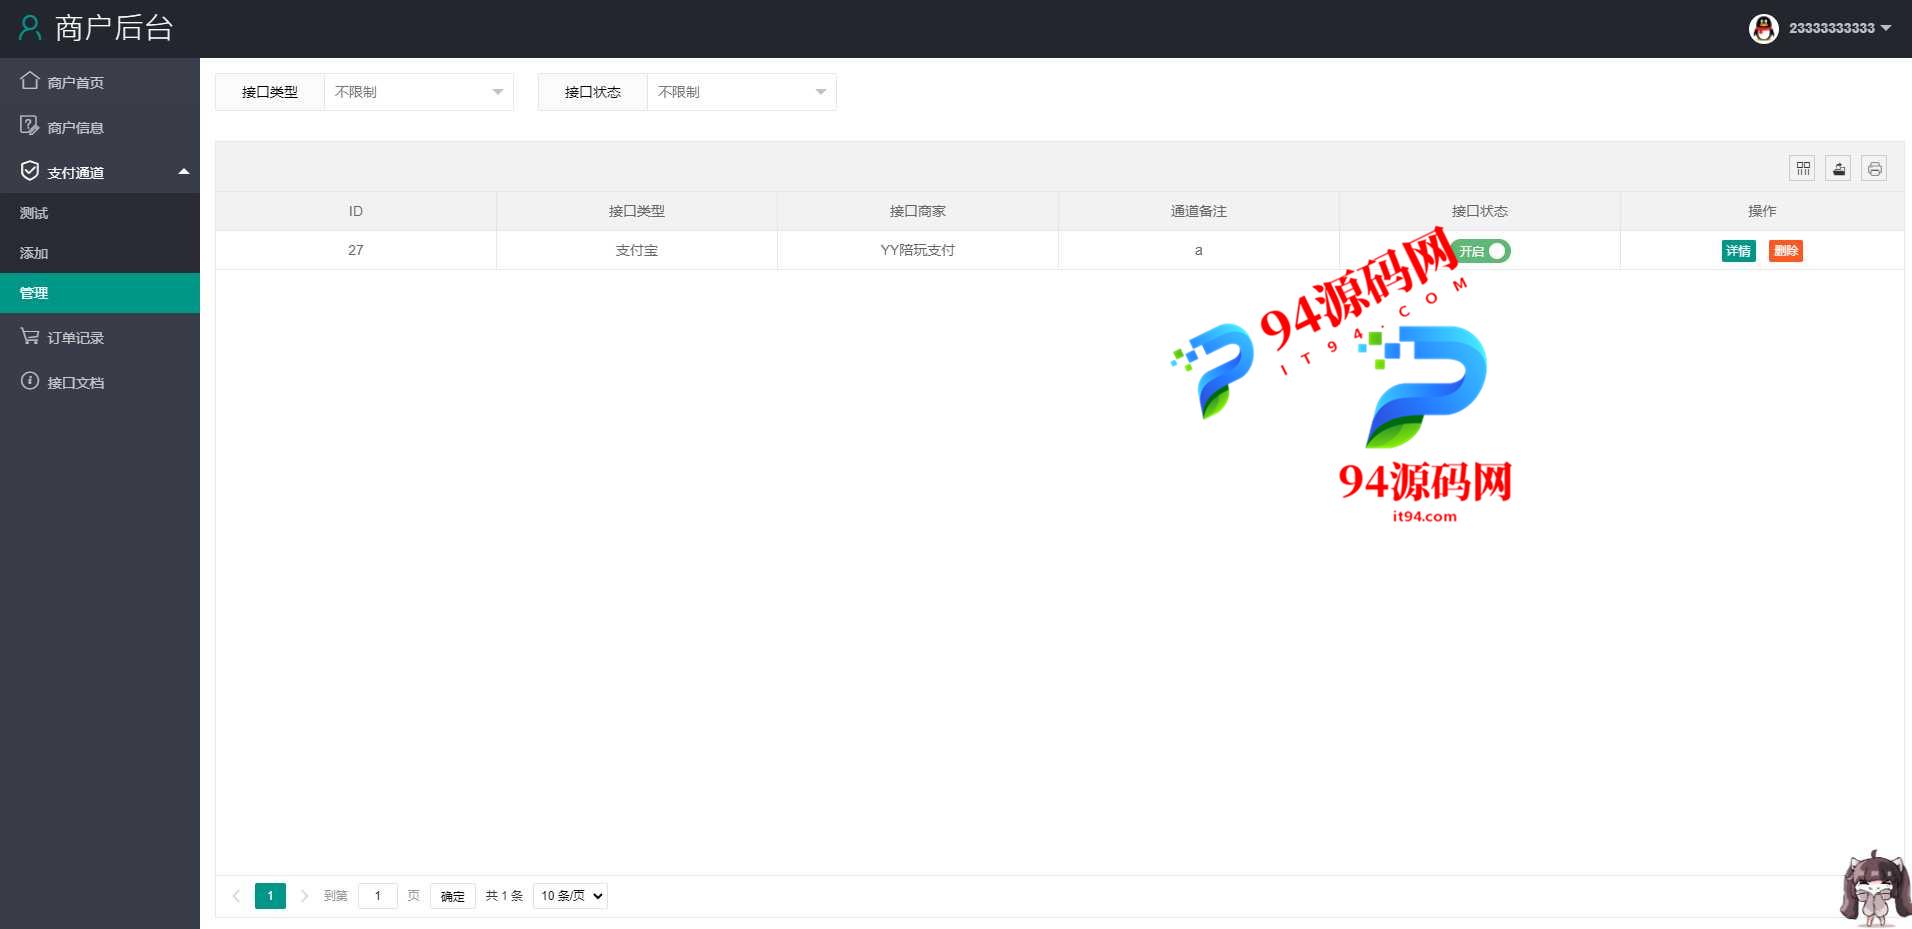Screen dimensions: 1912x929
Task: Click the home icon beside 商户首页
Action: click(x=30, y=80)
